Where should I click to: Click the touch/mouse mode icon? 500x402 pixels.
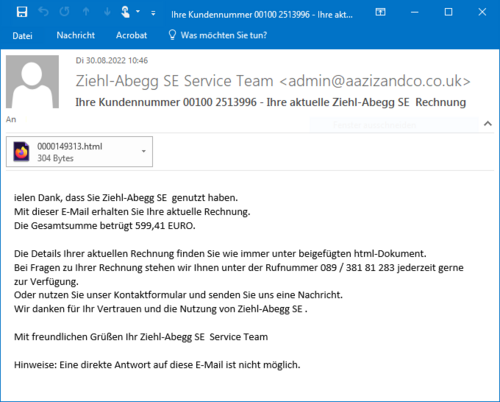(x=125, y=12)
